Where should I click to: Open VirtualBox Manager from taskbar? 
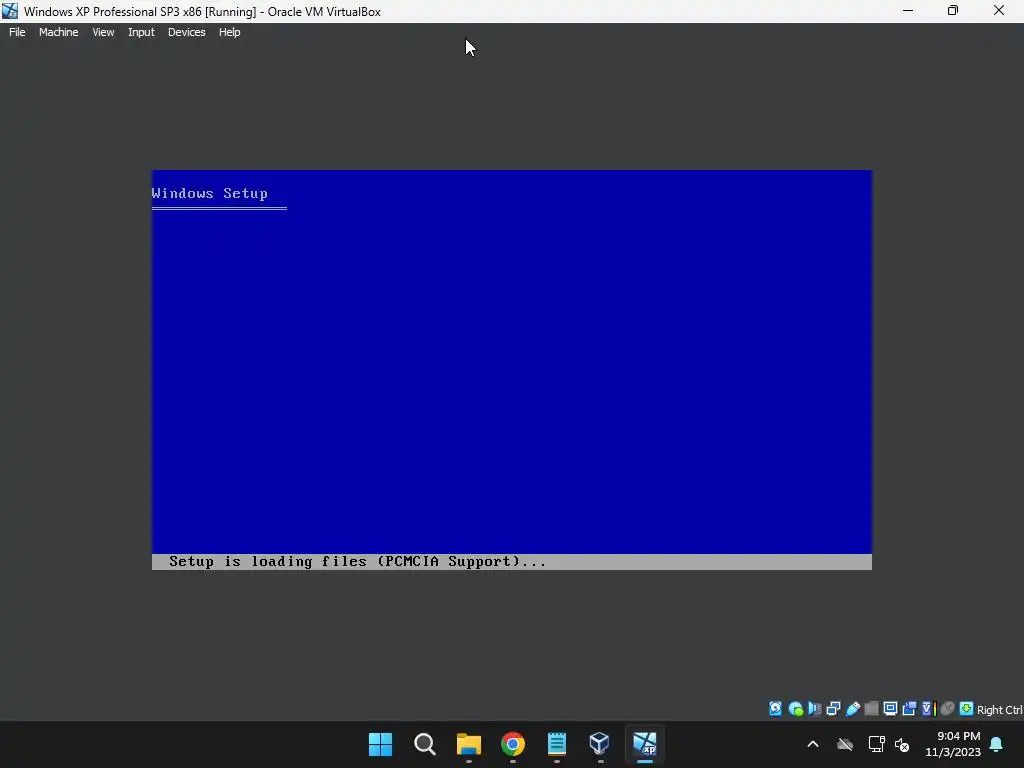[x=600, y=744]
